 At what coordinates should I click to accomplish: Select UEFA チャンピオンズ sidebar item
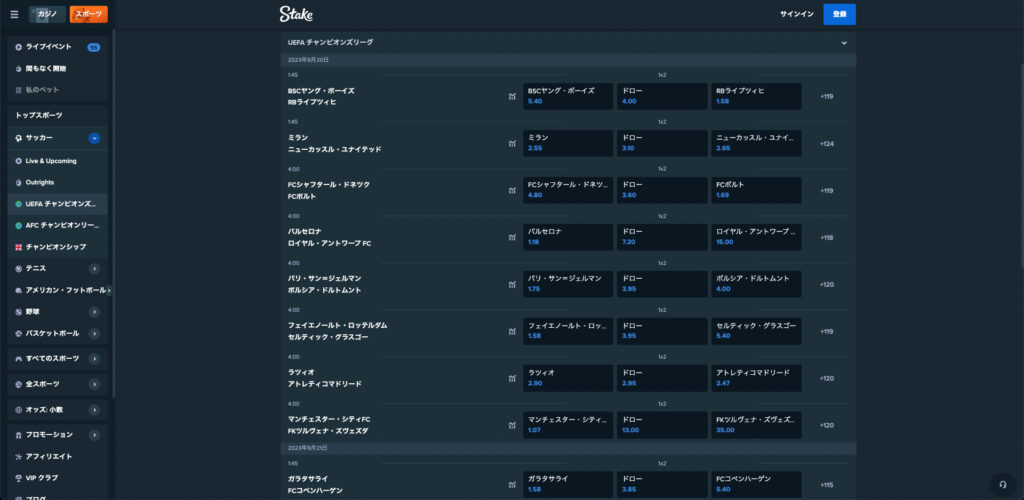(x=57, y=204)
